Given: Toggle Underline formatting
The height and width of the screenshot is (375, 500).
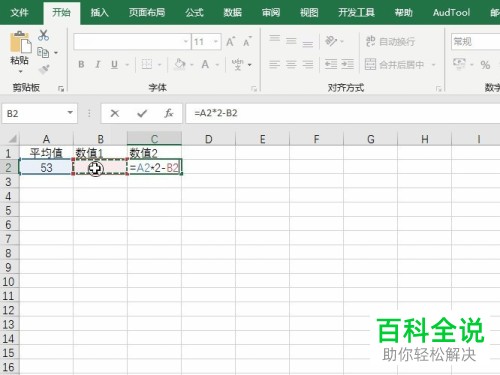Looking at the screenshot, I should click(114, 64).
